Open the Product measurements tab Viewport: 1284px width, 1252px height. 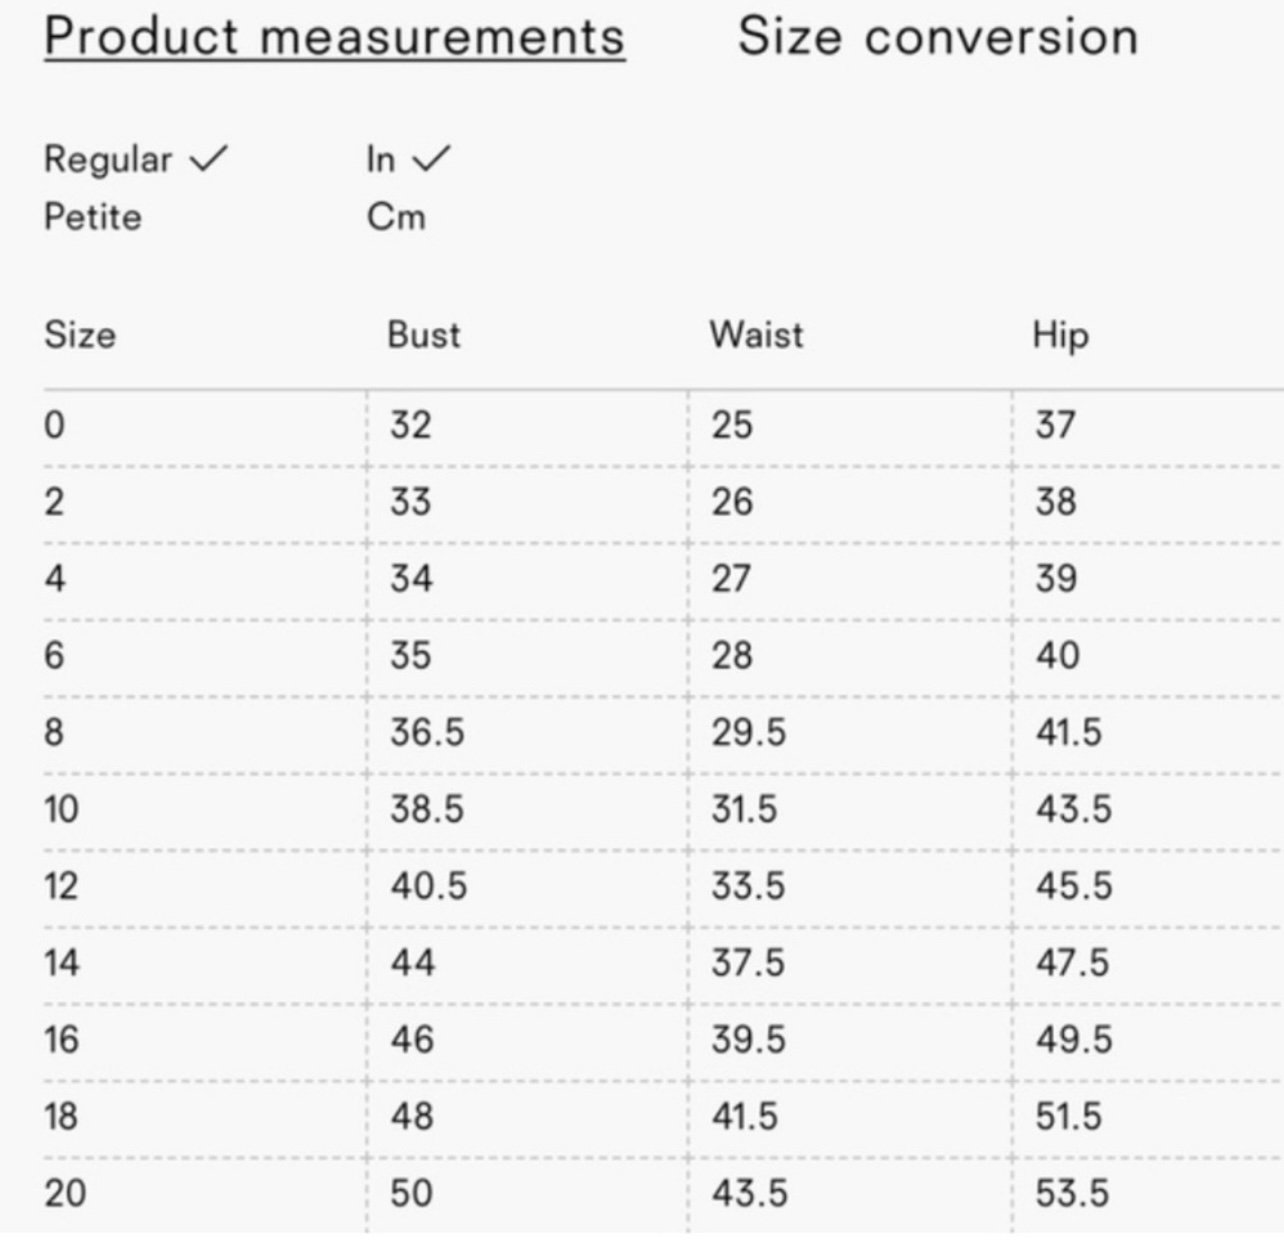(x=335, y=38)
